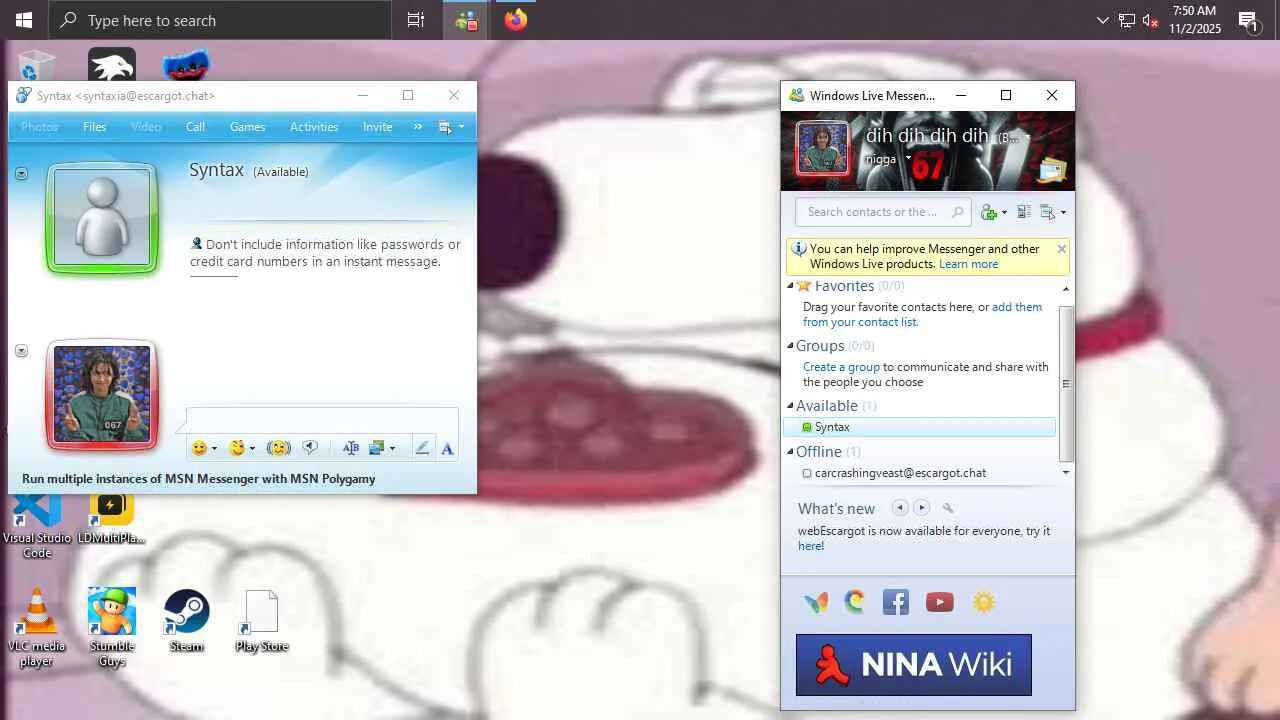Viewport: 1280px width, 720px height.
Task: Collapse Syntax's display picture arrow
Action: pyautogui.click(x=21, y=174)
